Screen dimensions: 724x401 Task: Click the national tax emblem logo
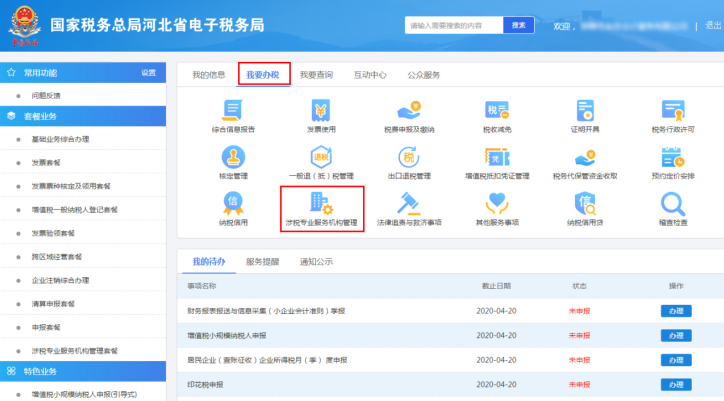pyautogui.click(x=25, y=25)
